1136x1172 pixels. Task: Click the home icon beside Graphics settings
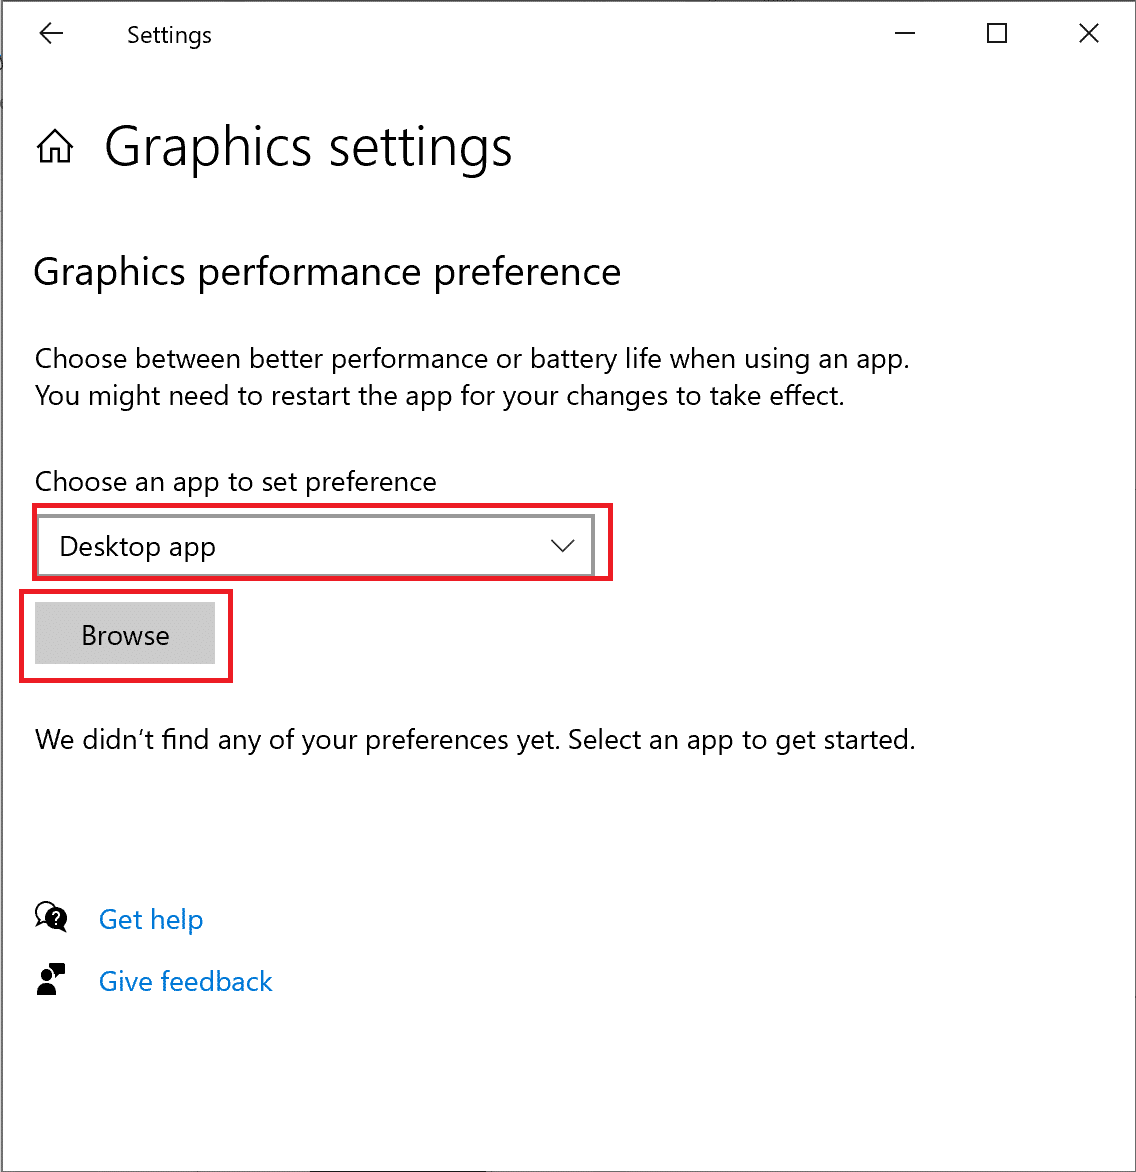point(55,146)
